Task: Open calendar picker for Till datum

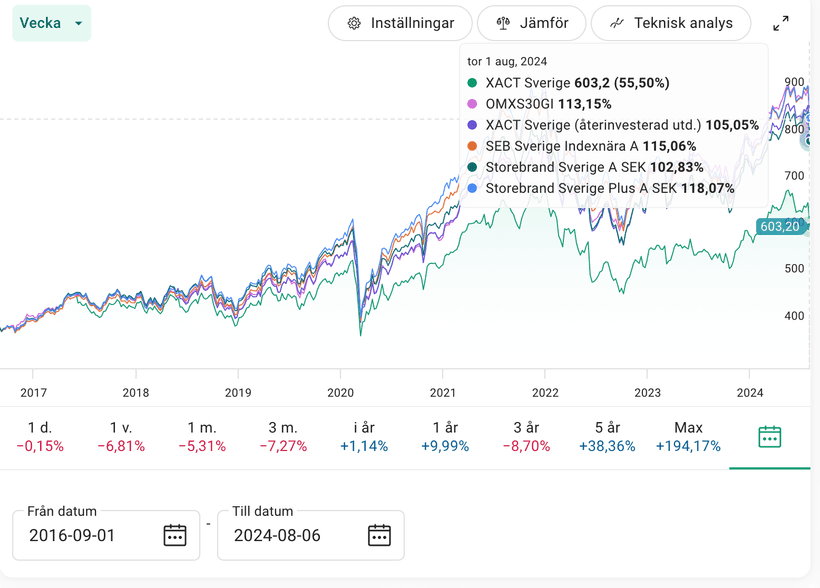Action: click(x=378, y=535)
